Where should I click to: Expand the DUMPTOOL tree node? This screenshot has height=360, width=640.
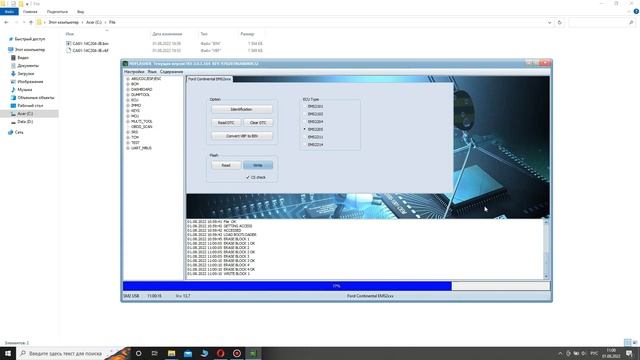[x=128, y=95]
